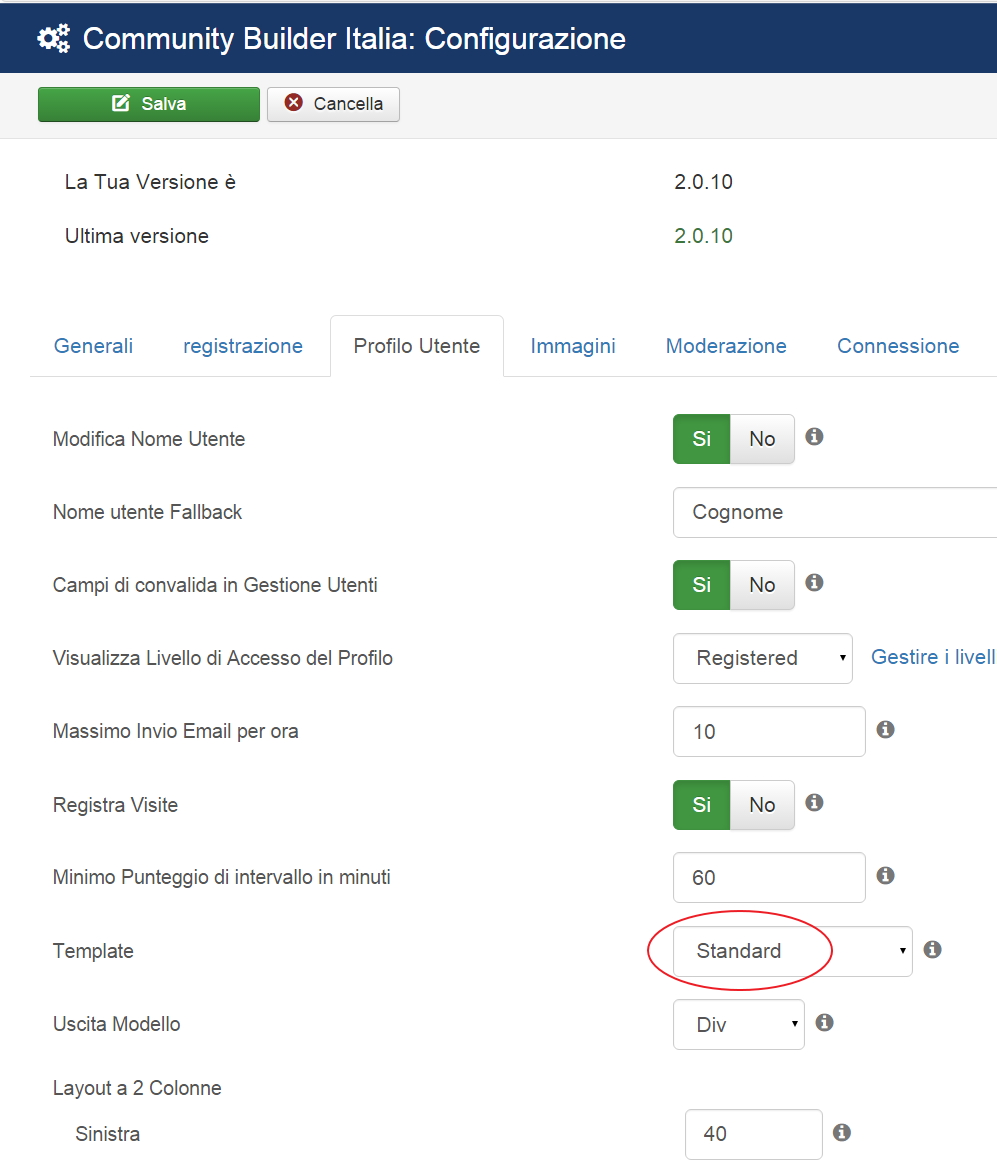Click the gears icon in the header

click(x=54, y=38)
